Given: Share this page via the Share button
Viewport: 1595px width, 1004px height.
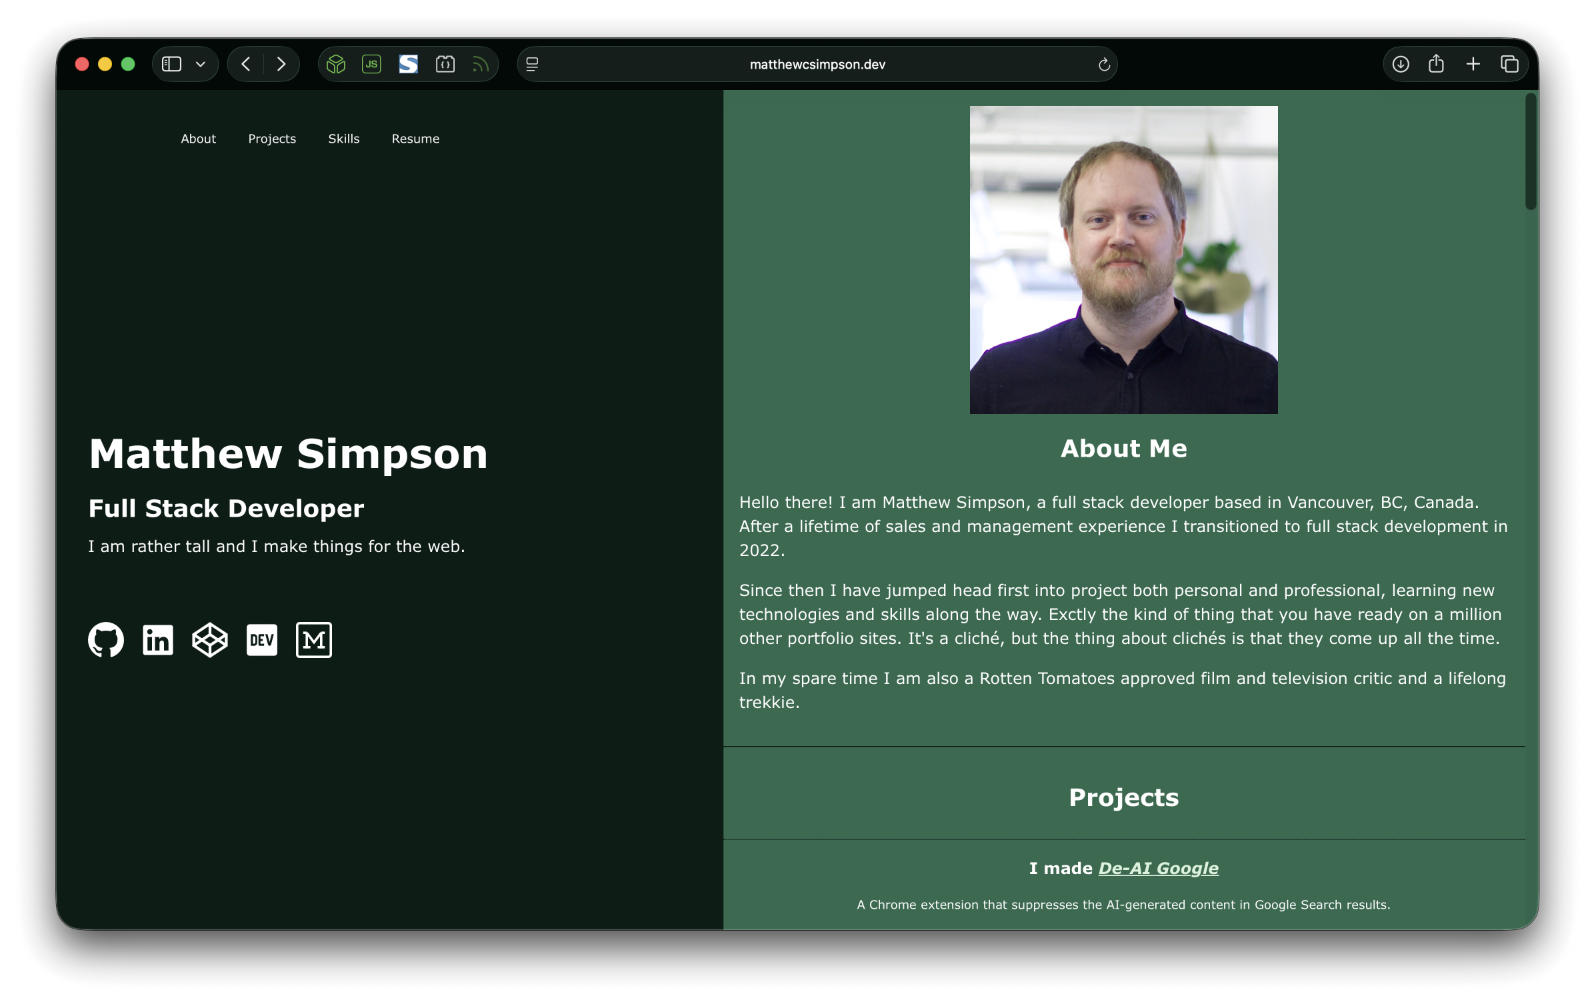Looking at the screenshot, I should [1436, 64].
